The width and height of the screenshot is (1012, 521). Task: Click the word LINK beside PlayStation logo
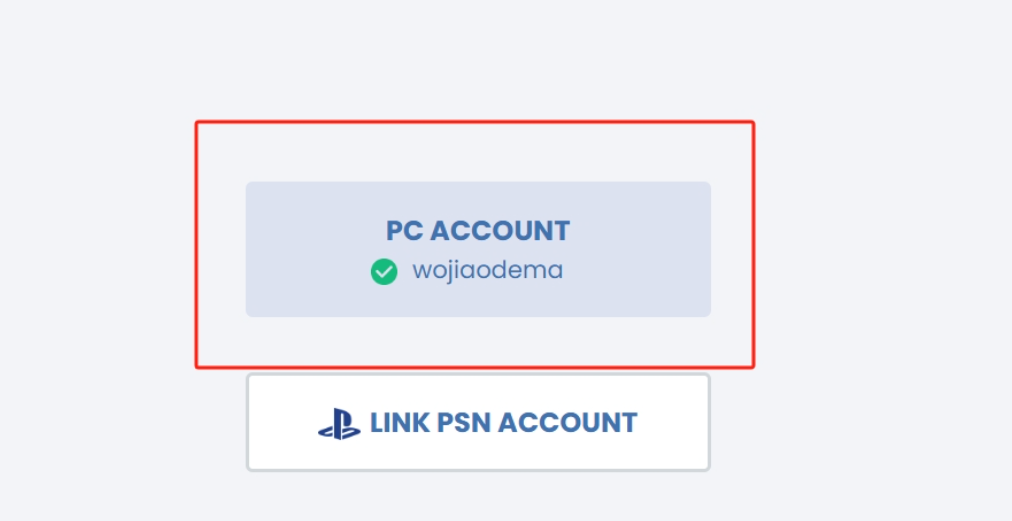coord(400,423)
